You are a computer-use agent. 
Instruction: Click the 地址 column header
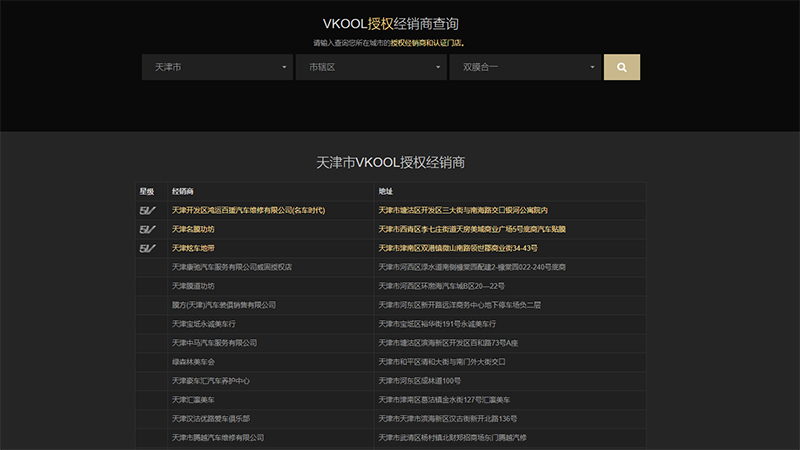(386, 191)
